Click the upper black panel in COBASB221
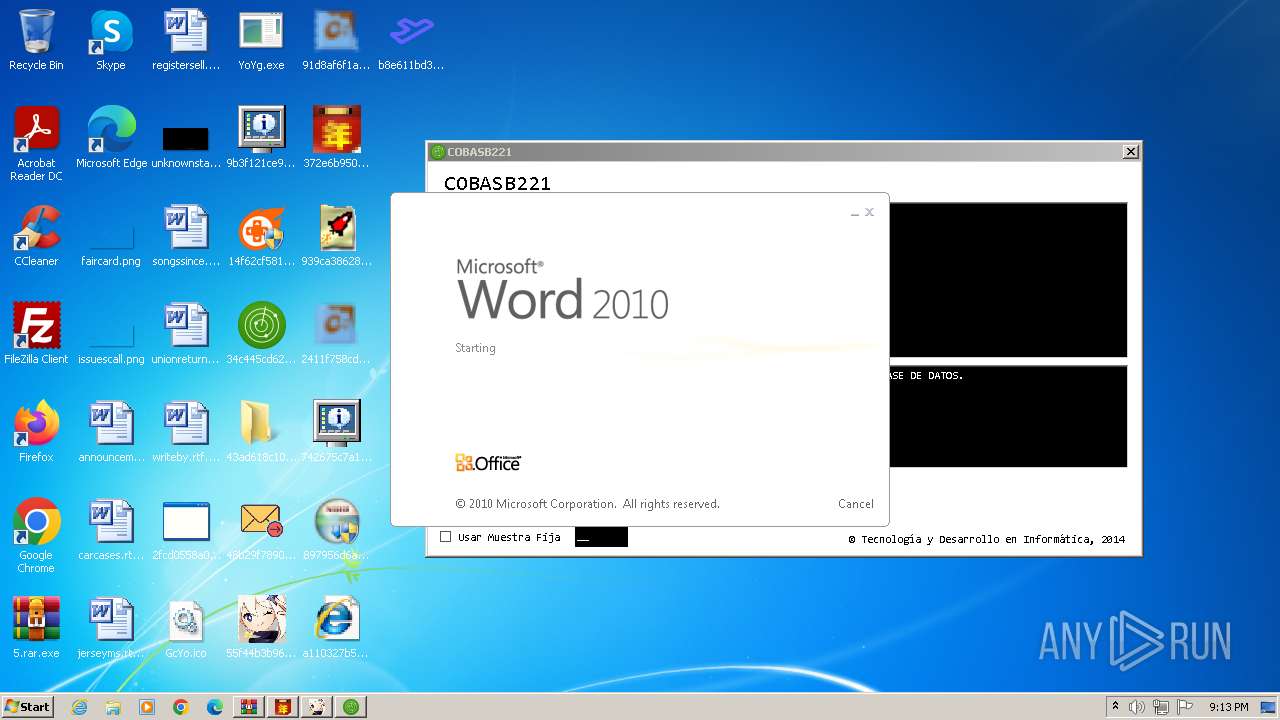Image resolution: width=1280 pixels, height=720 pixels. pyautogui.click(x=1008, y=280)
